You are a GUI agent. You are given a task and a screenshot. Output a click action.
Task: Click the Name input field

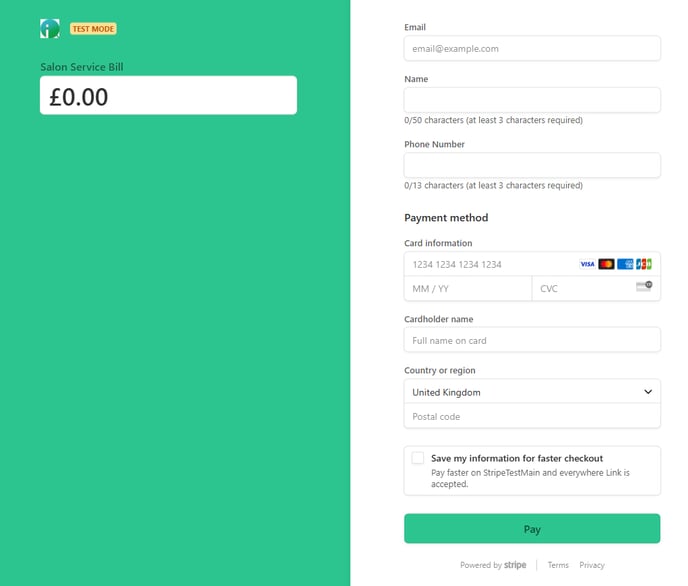click(x=532, y=100)
